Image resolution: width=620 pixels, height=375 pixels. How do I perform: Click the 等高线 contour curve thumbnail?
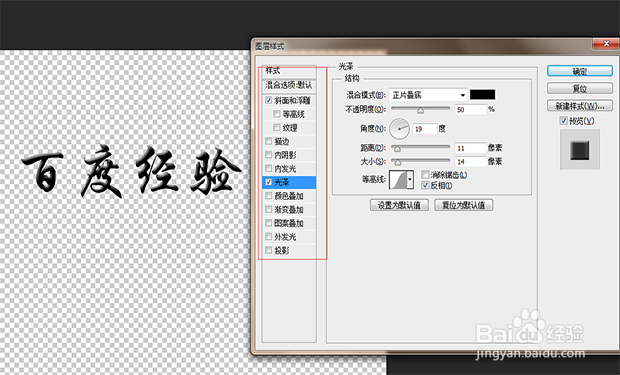point(399,180)
